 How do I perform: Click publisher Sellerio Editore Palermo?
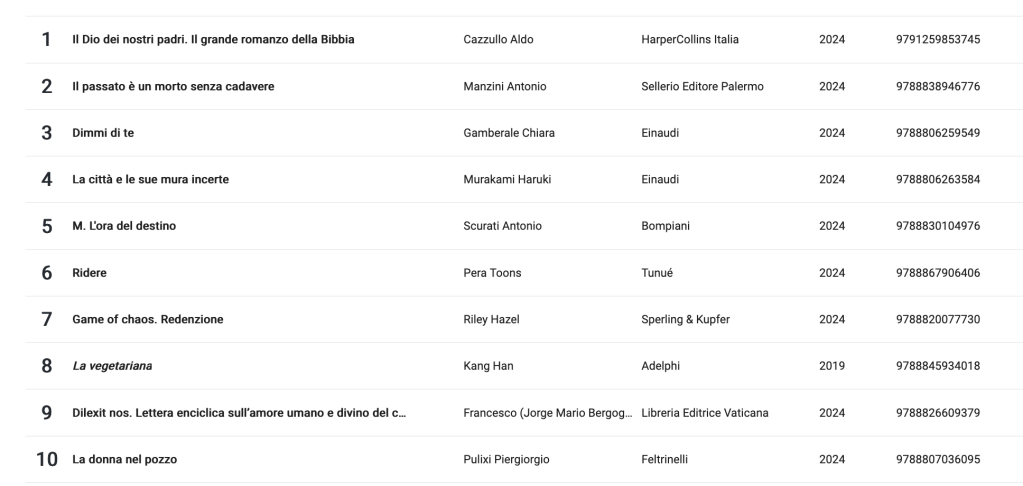pos(702,86)
